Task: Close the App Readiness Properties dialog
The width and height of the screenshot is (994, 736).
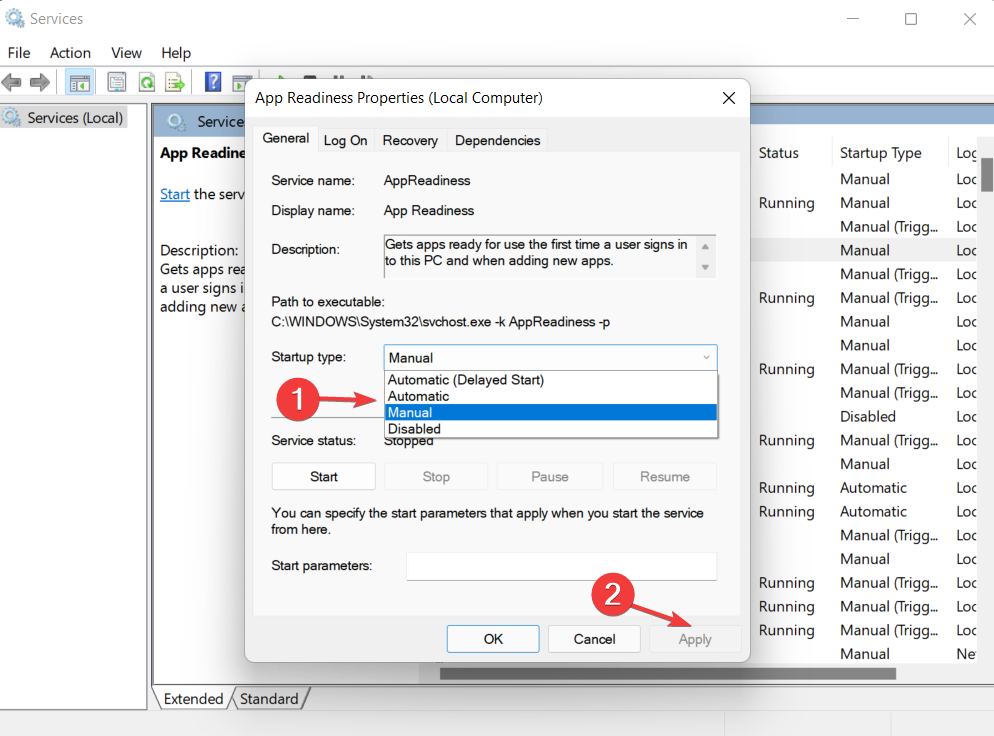Action: click(729, 98)
